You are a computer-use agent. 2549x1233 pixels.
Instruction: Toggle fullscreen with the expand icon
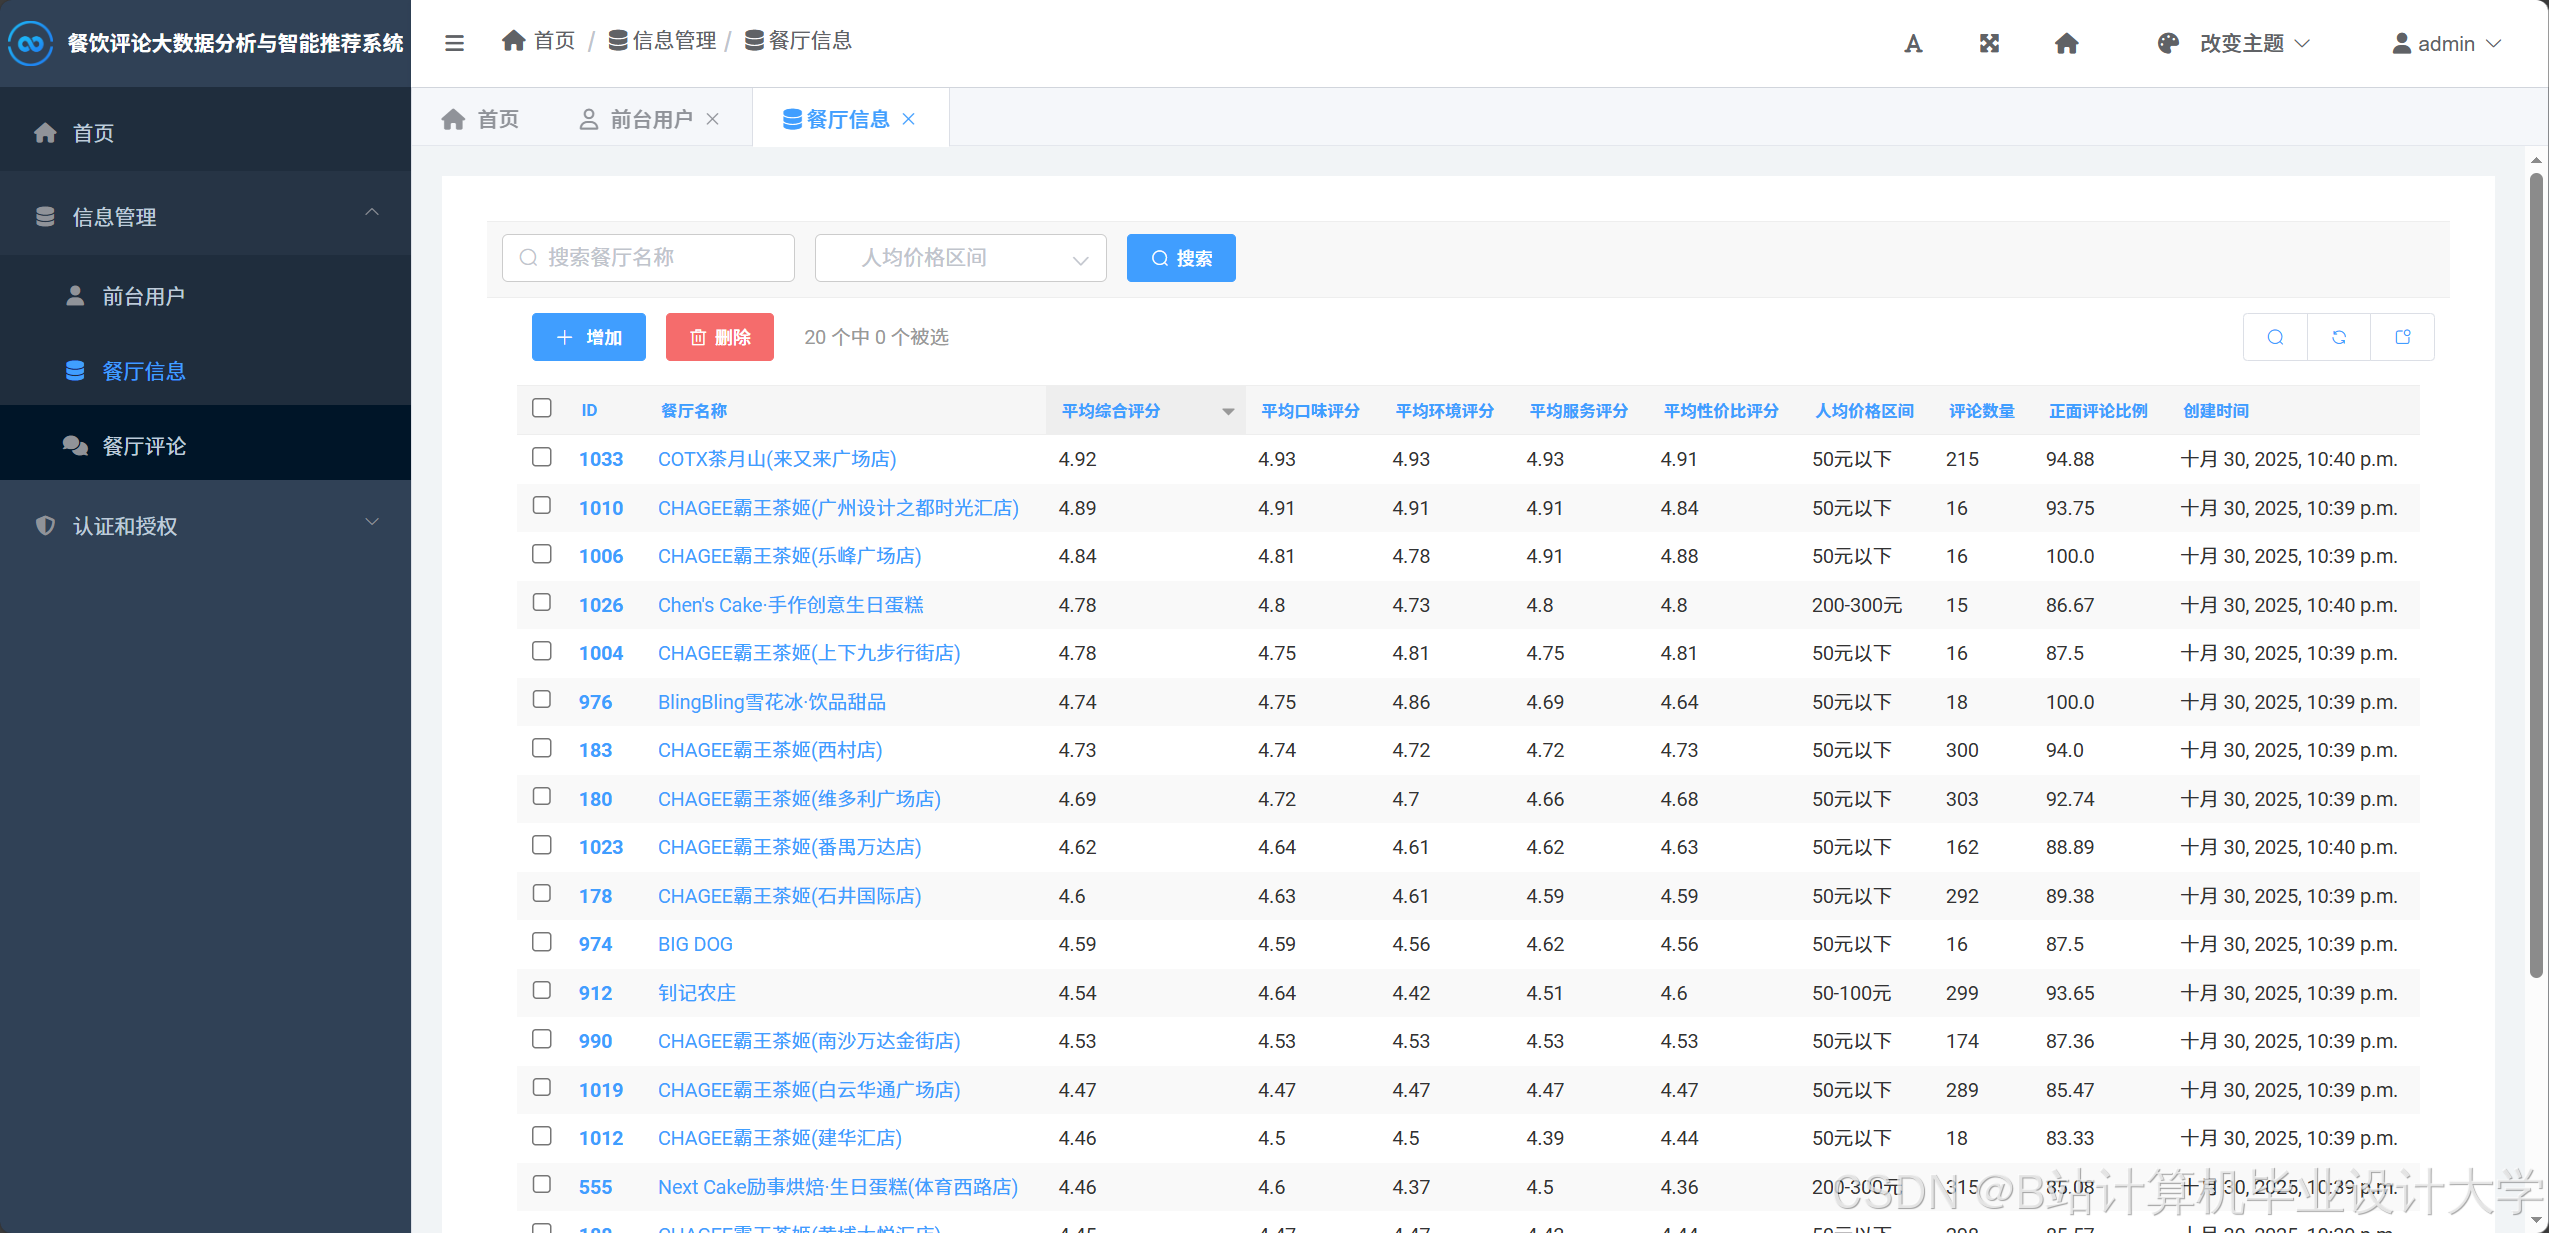pos(1989,43)
